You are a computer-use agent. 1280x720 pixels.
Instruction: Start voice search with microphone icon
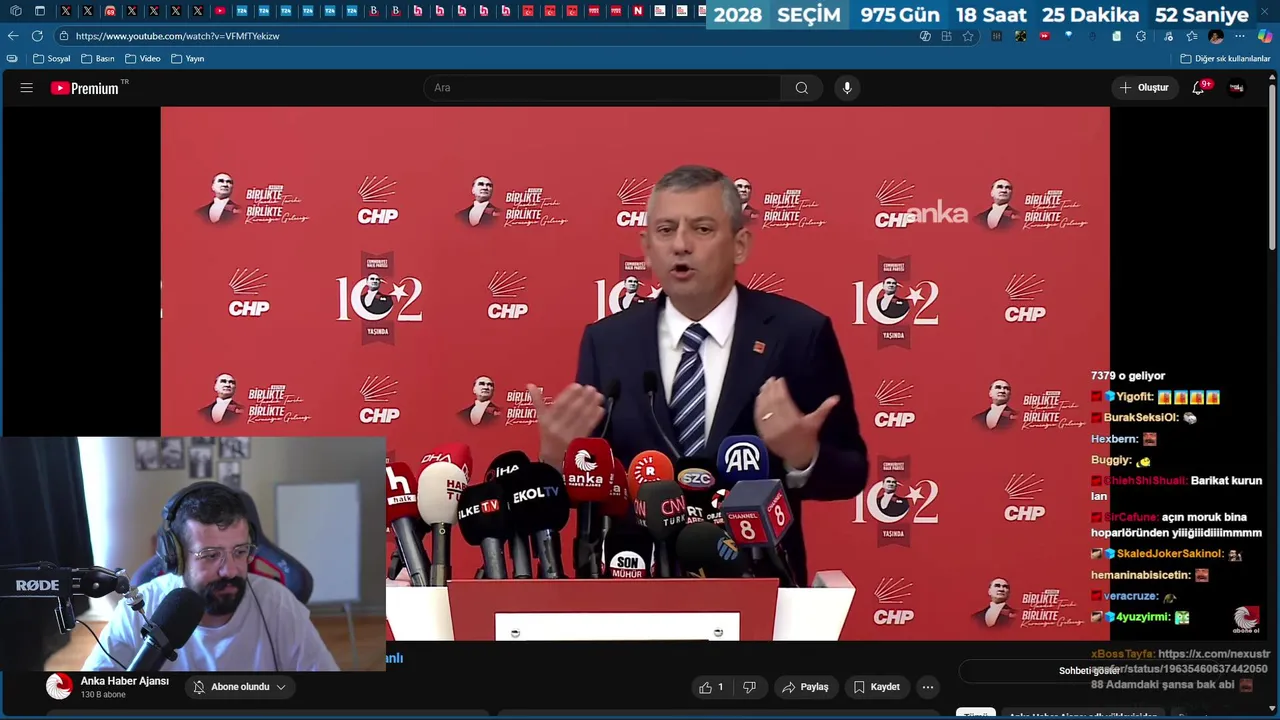click(x=847, y=88)
